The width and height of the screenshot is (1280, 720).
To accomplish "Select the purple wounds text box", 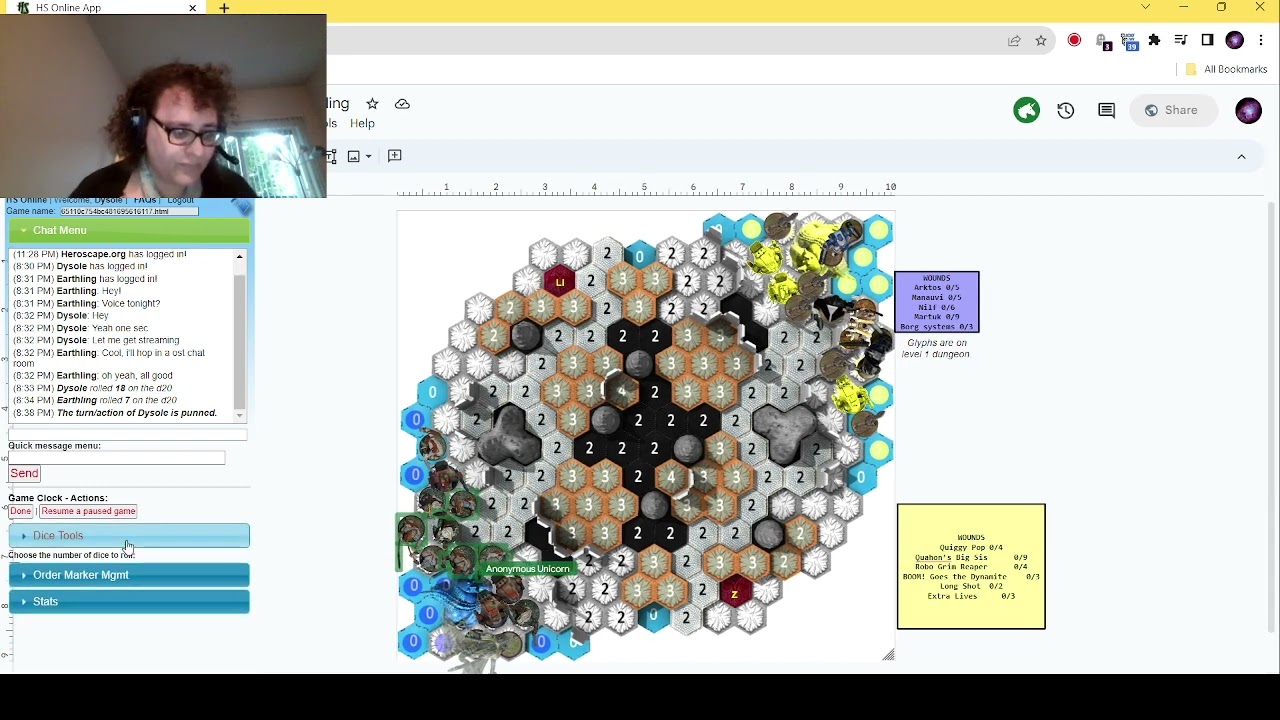I will 937,302.
